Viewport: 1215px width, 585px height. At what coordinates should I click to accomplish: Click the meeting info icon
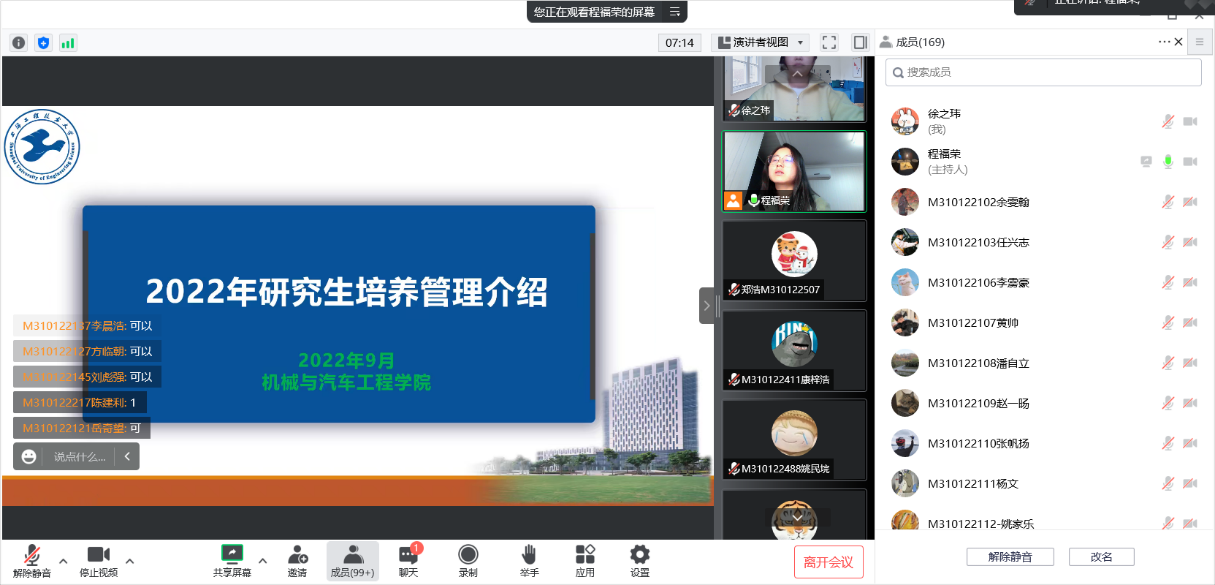pyautogui.click(x=18, y=42)
